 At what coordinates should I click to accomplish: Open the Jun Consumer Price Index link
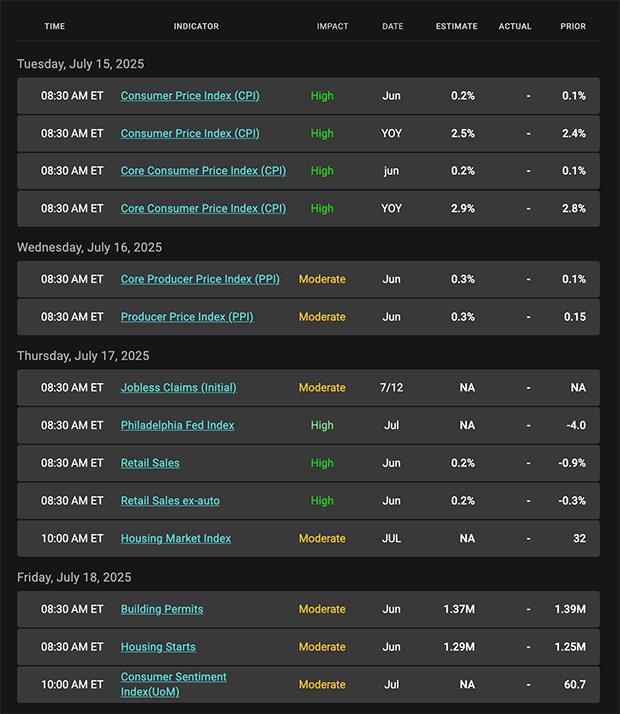[x=190, y=96]
